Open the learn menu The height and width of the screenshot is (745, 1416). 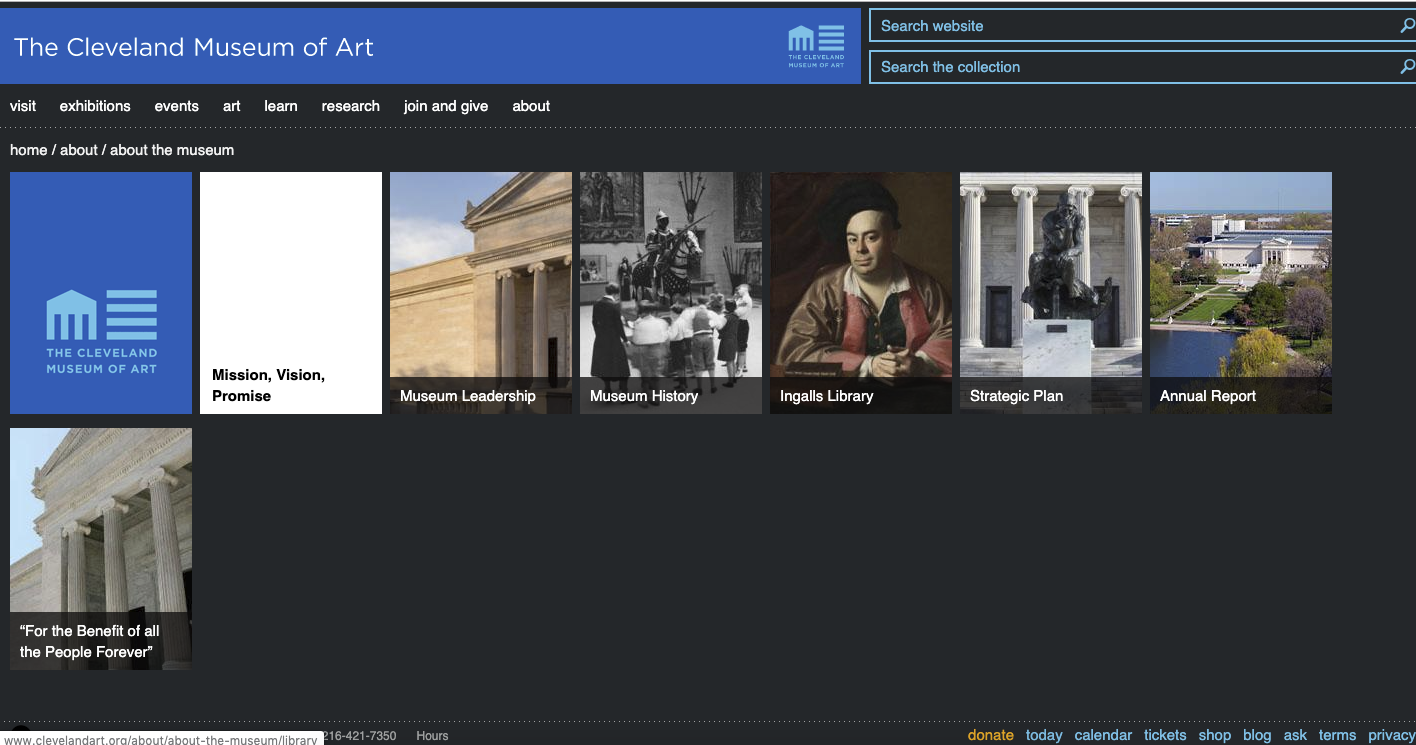click(x=281, y=106)
